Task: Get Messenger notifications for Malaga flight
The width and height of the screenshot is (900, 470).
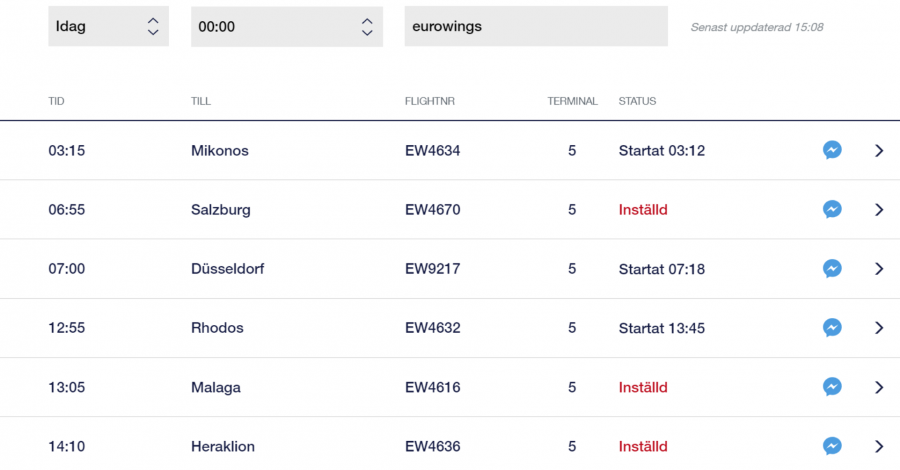Action: (831, 387)
